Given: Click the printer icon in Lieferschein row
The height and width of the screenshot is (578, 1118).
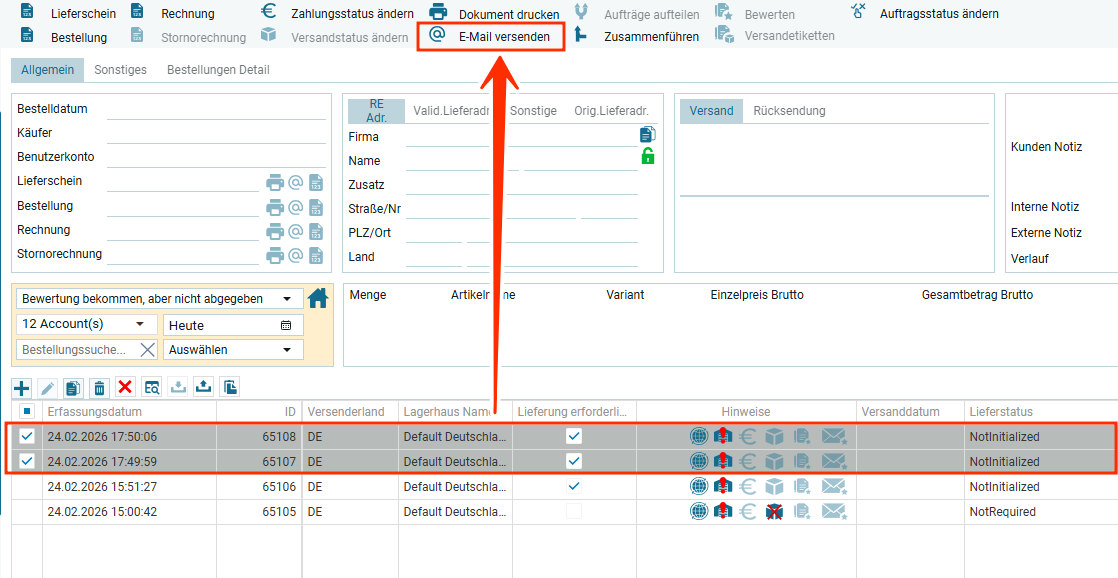Looking at the screenshot, I should [x=275, y=182].
